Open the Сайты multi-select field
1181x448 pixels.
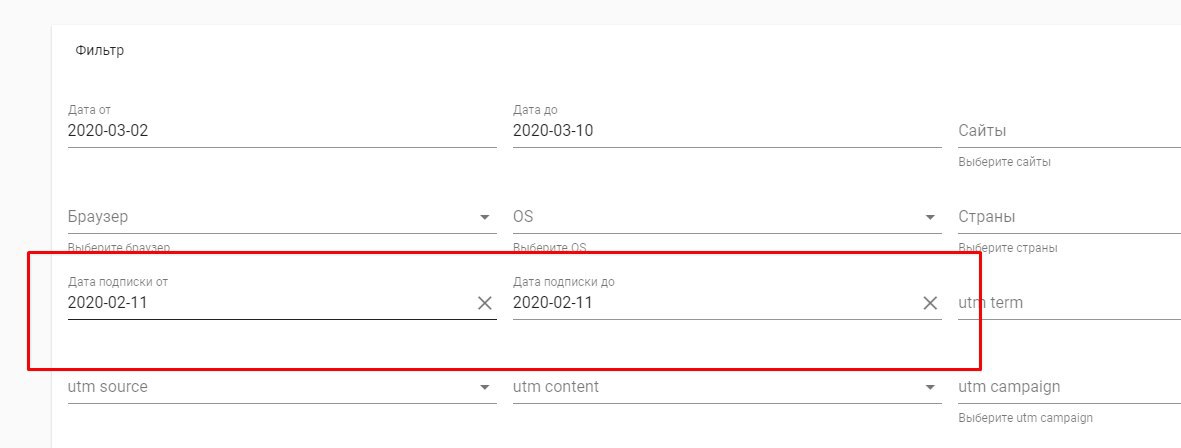click(x=1070, y=131)
